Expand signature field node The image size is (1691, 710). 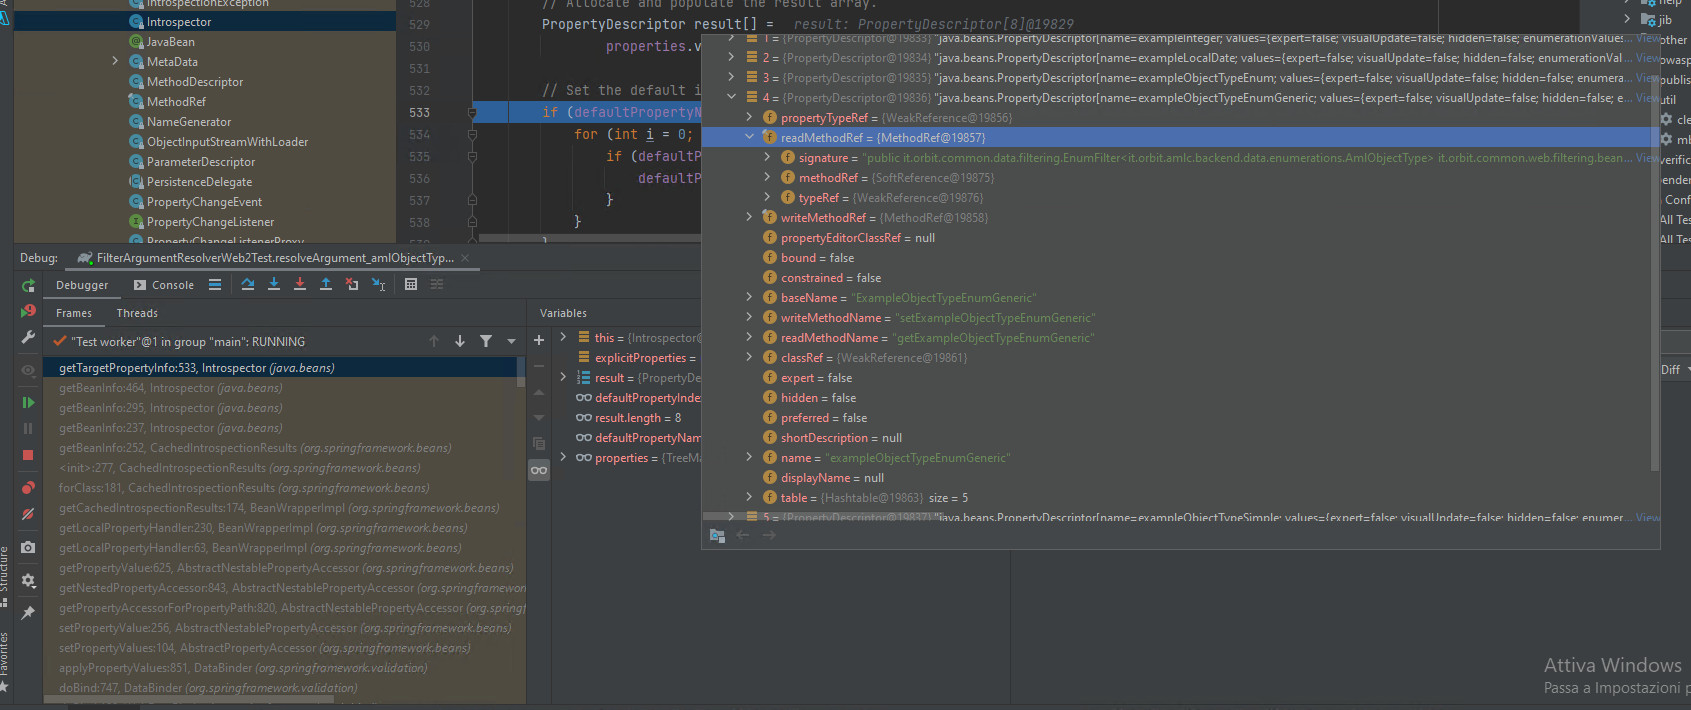click(767, 157)
